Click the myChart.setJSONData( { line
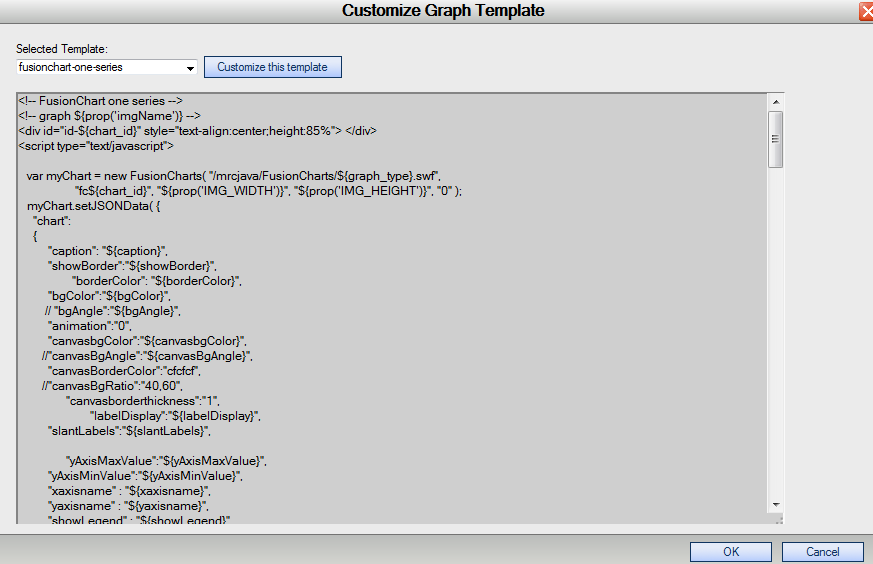 coord(94,207)
